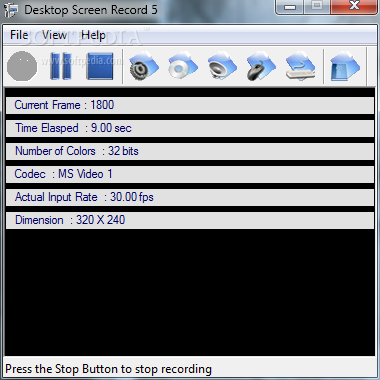380x380 pixels.
Task: Open the folder icon with CD disc
Action: point(183,66)
